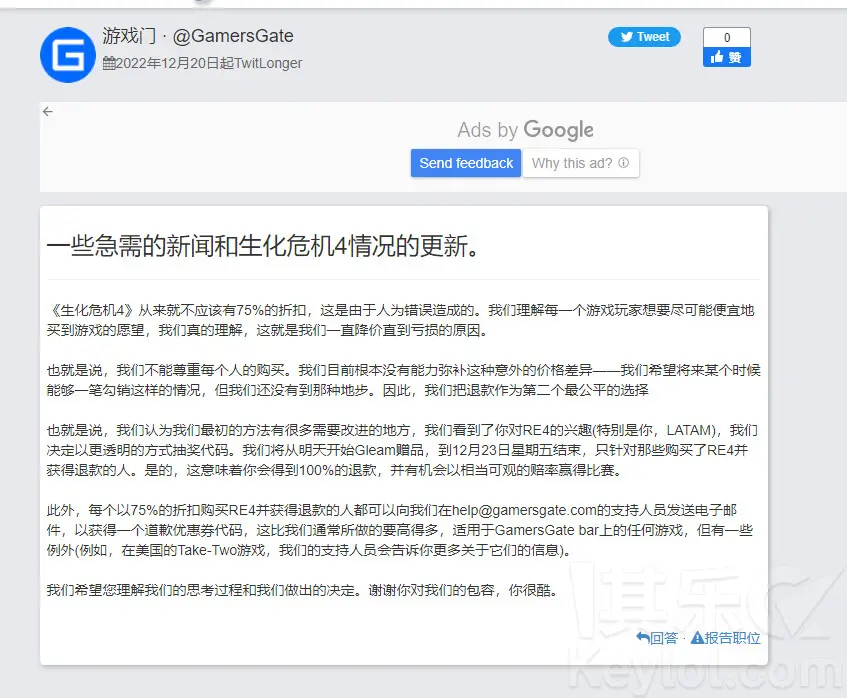Click the calendar icon beside the date
The image size is (847, 698).
point(109,63)
